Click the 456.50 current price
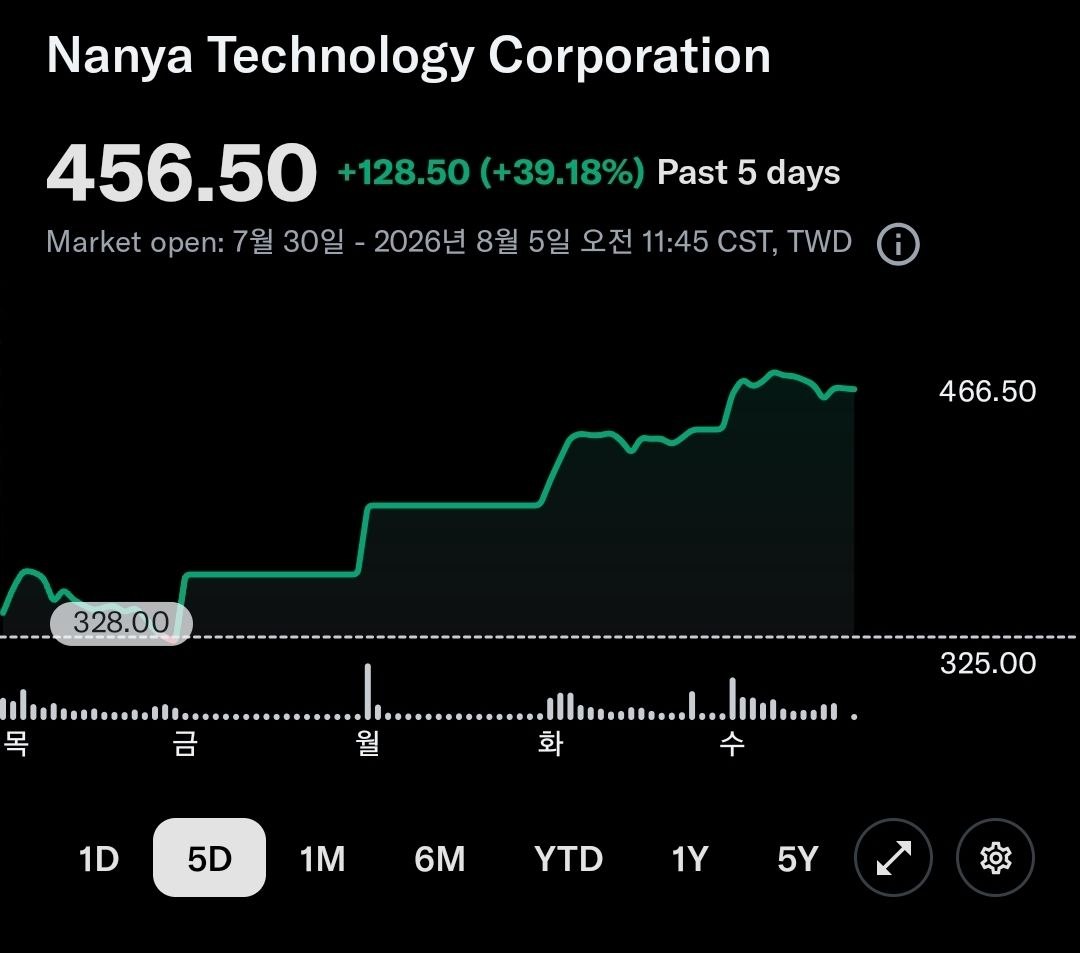Viewport: 1080px width, 953px height. [x=182, y=172]
